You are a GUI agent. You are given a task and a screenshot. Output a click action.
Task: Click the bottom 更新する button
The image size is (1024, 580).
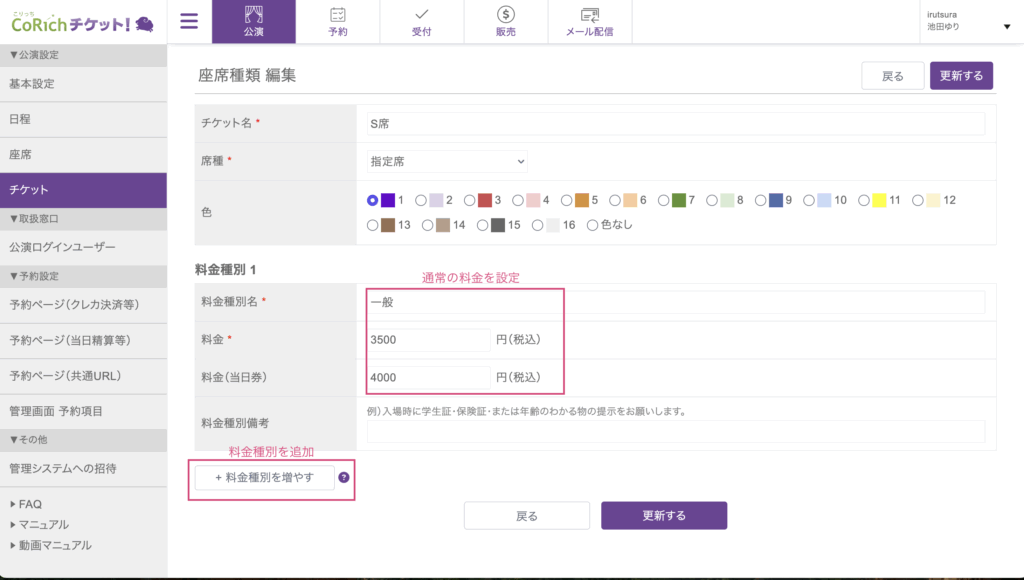click(x=663, y=516)
